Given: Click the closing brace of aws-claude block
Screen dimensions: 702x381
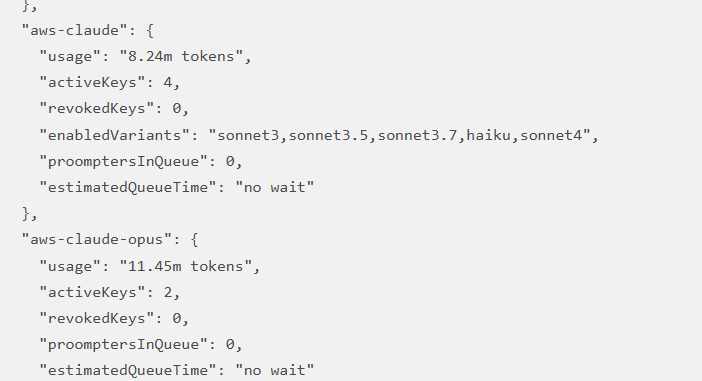Looking at the screenshot, I should coord(26,214).
